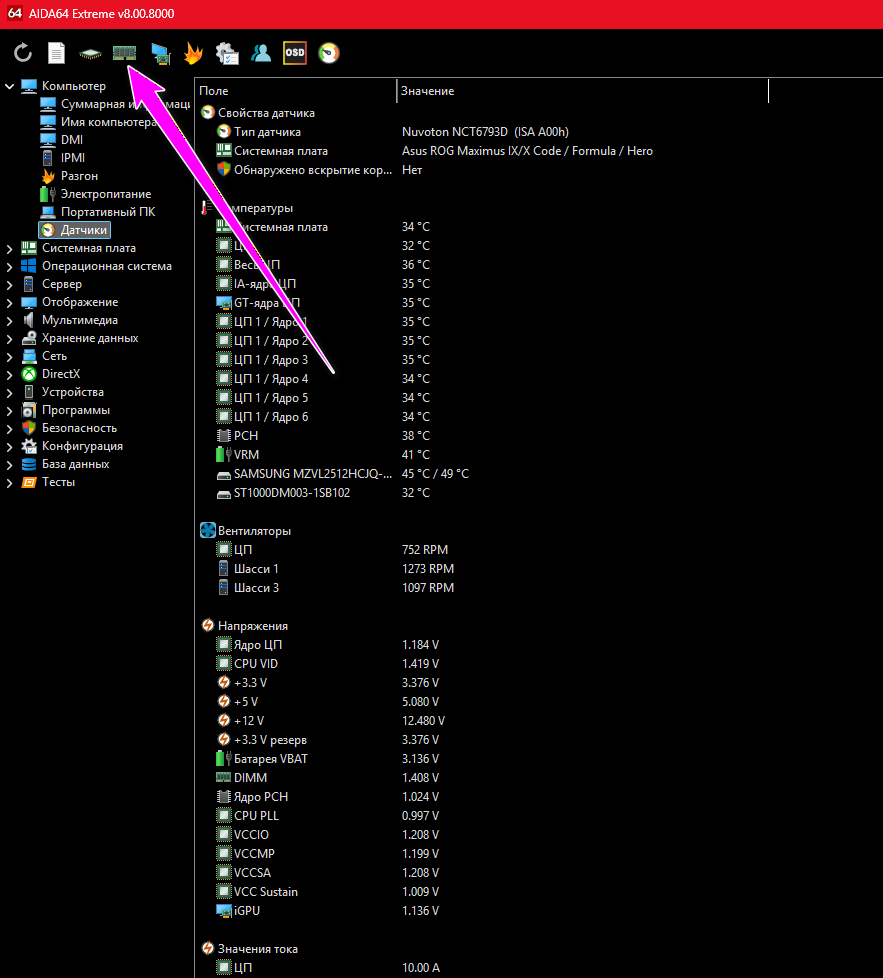The width and height of the screenshot is (883, 978).
Task: Click the Refresh toolbar icon
Action: click(x=23, y=53)
